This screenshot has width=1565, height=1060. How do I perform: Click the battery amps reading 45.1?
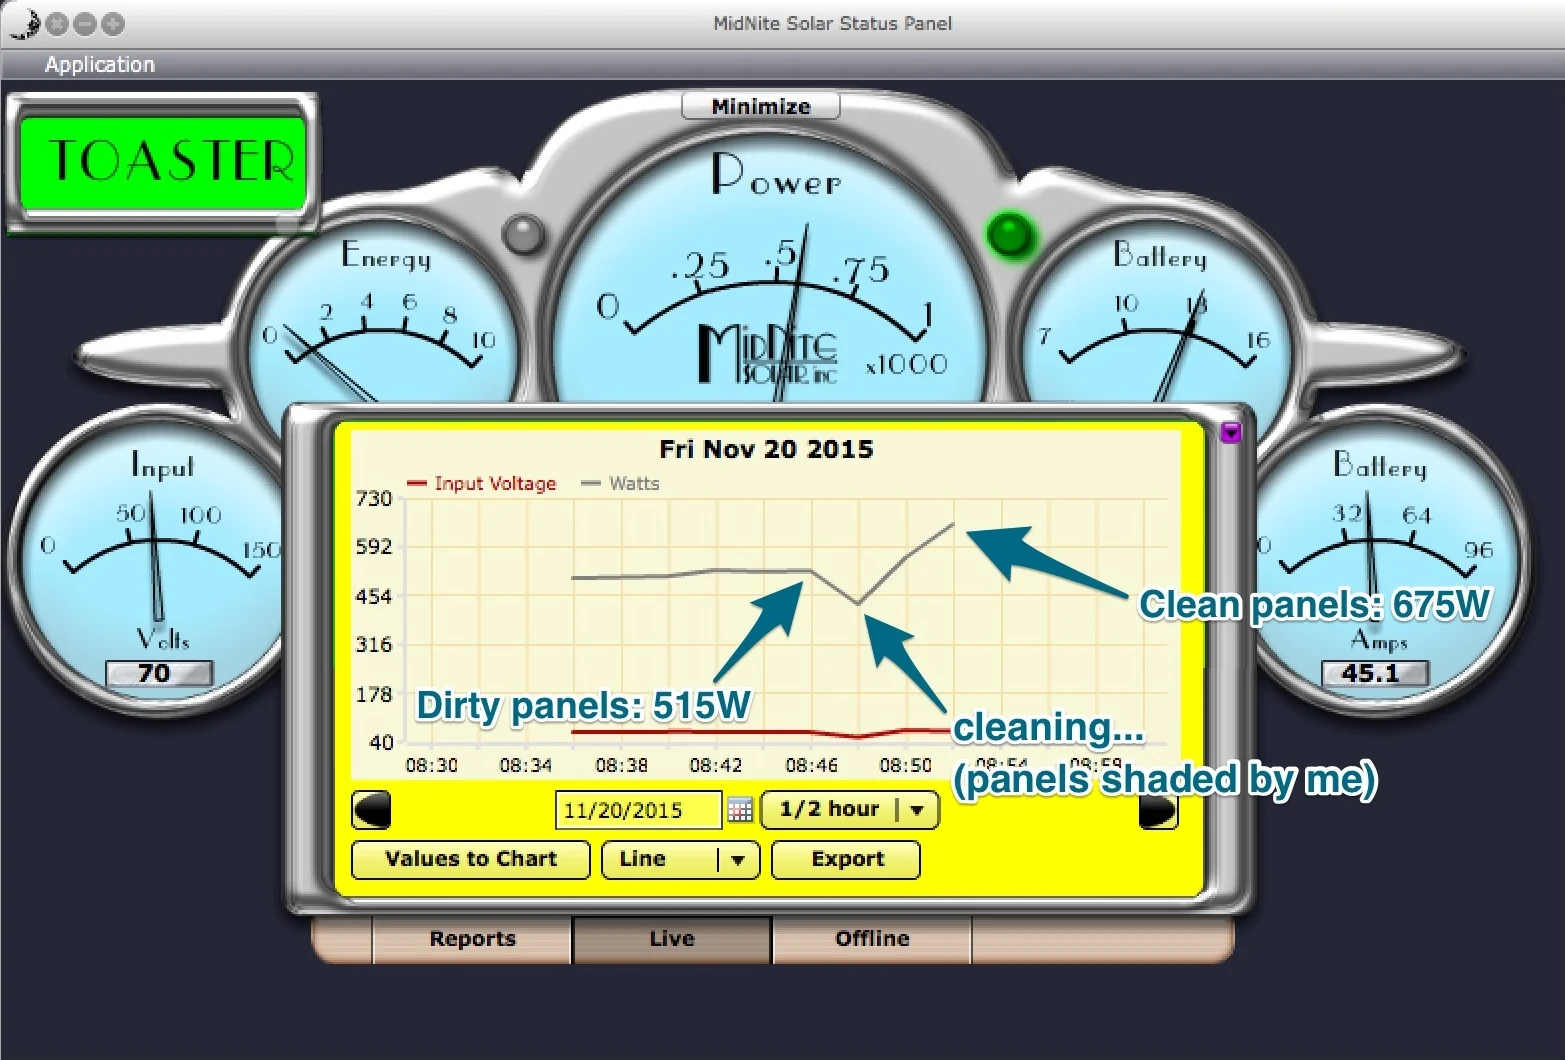click(x=1373, y=673)
